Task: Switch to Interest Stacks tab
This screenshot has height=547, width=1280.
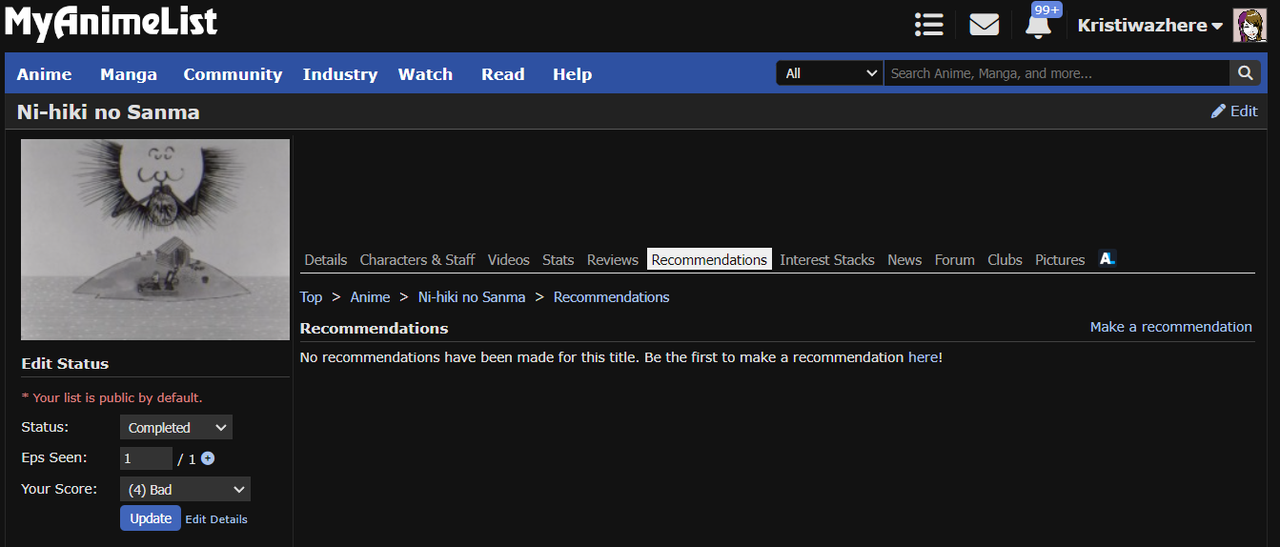Action: coord(827,260)
